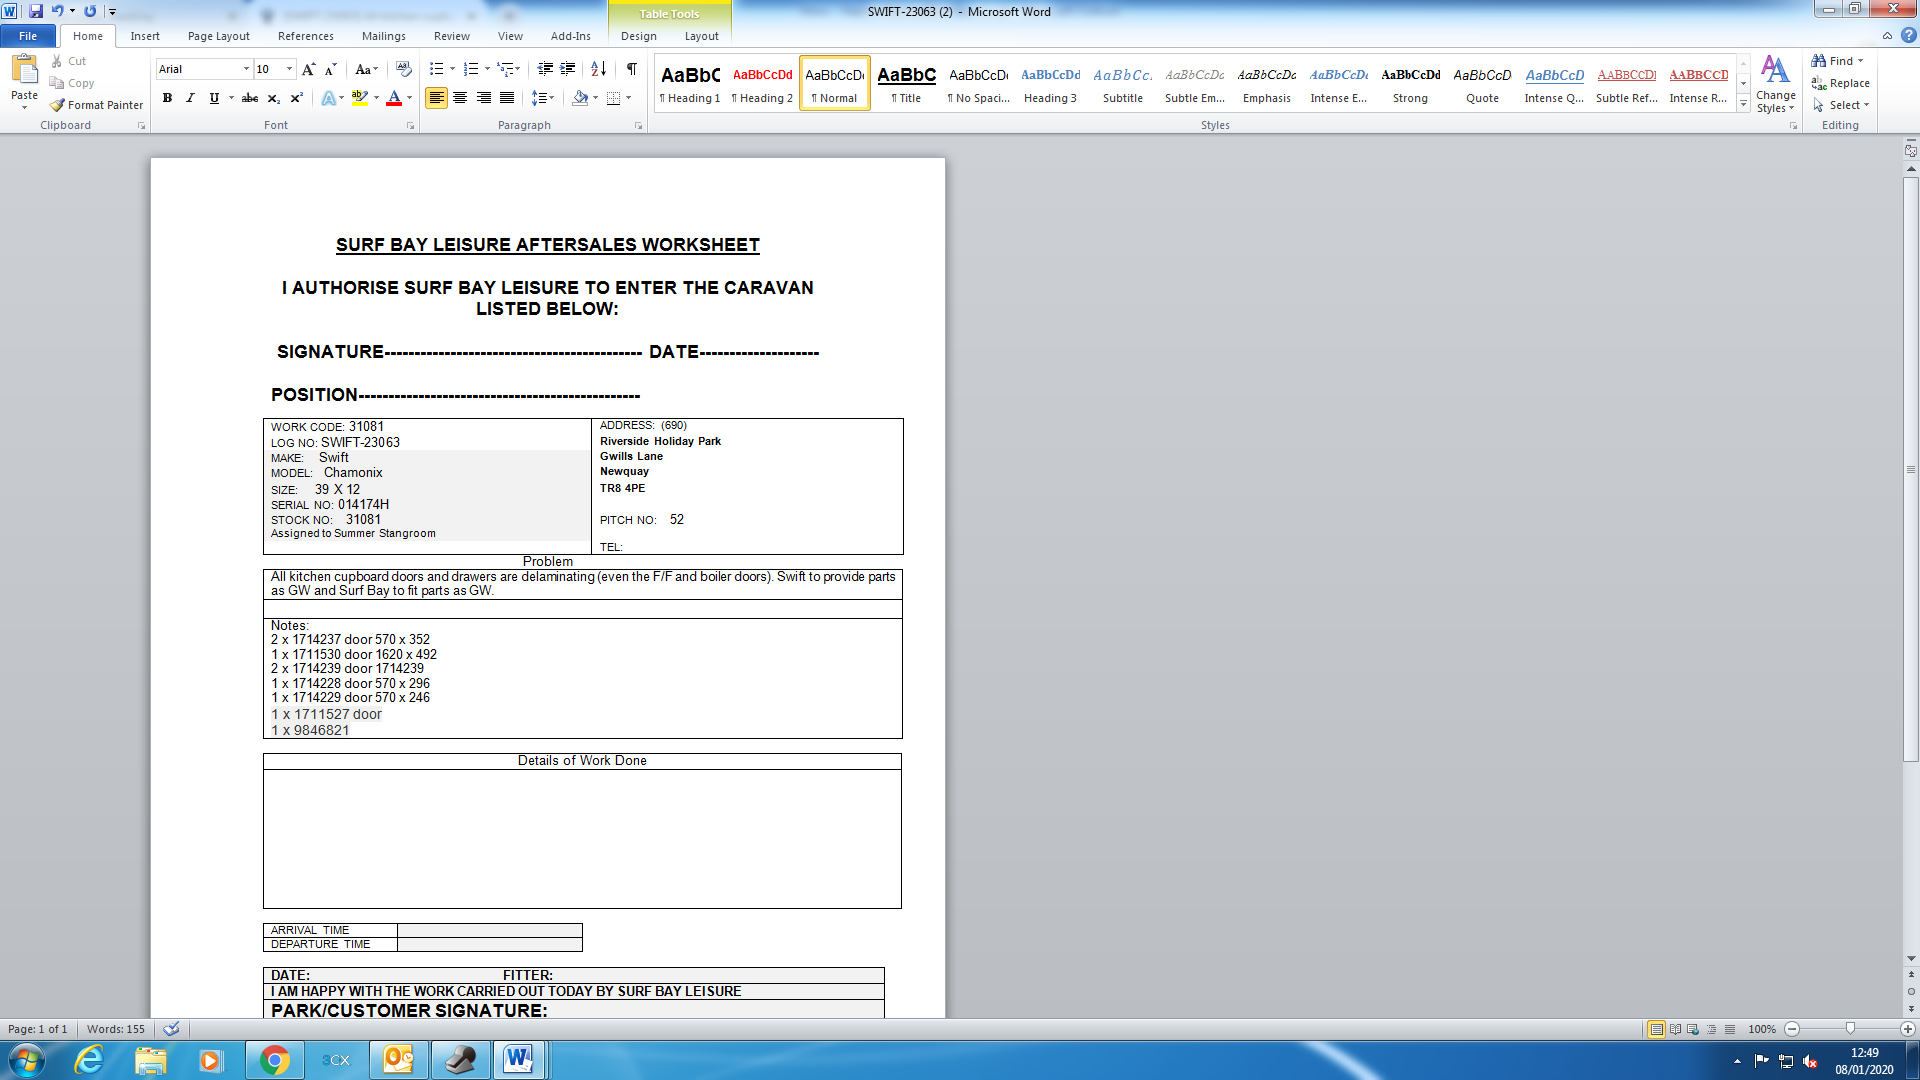Enable Justify text alignment
The width and height of the screenshot is (1920, 1080).
point(507,98)
